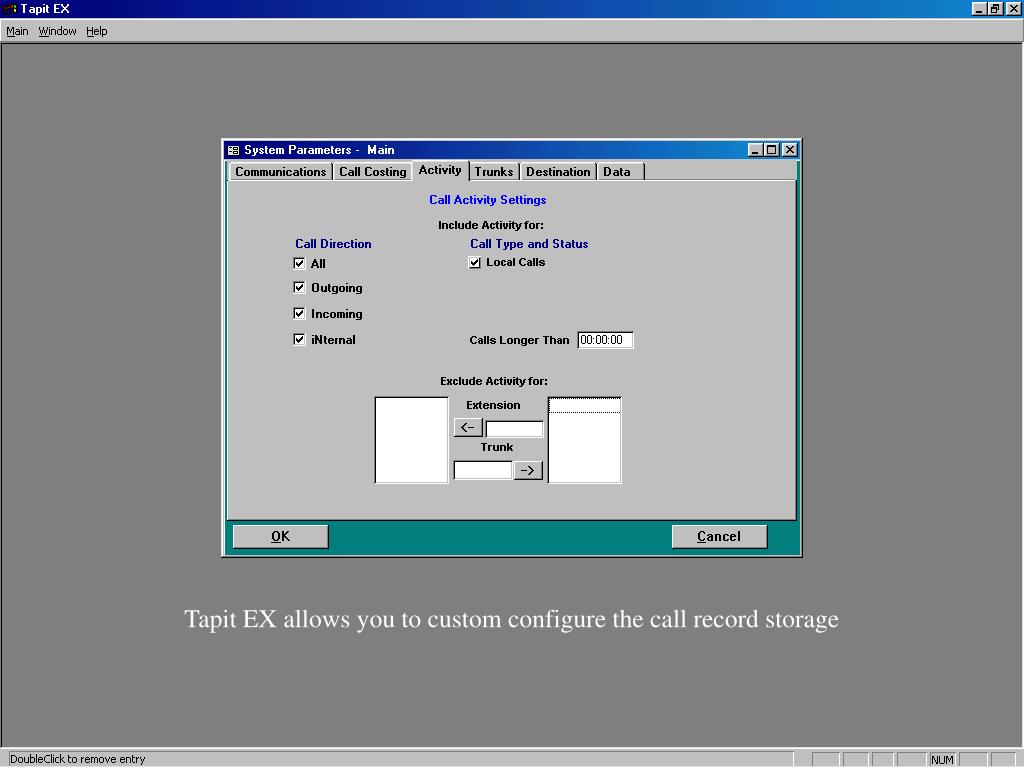Click the 'Call Activity Settings' heading
1024x768 pixels.
pyautogui.click(x=488, y=200)
